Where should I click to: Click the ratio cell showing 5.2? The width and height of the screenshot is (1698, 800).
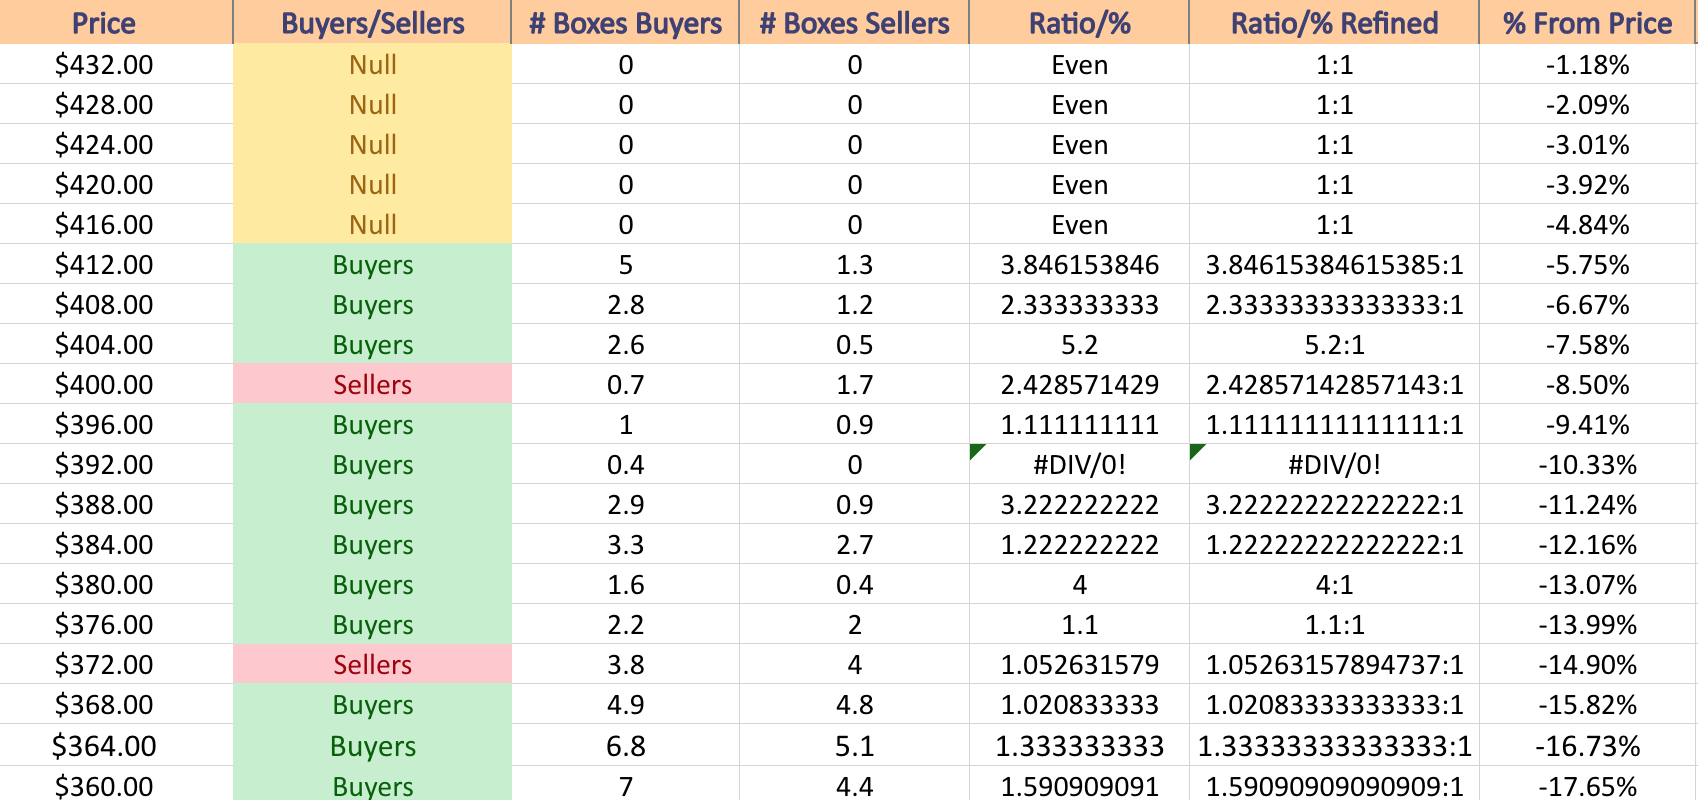(1079, 345)
